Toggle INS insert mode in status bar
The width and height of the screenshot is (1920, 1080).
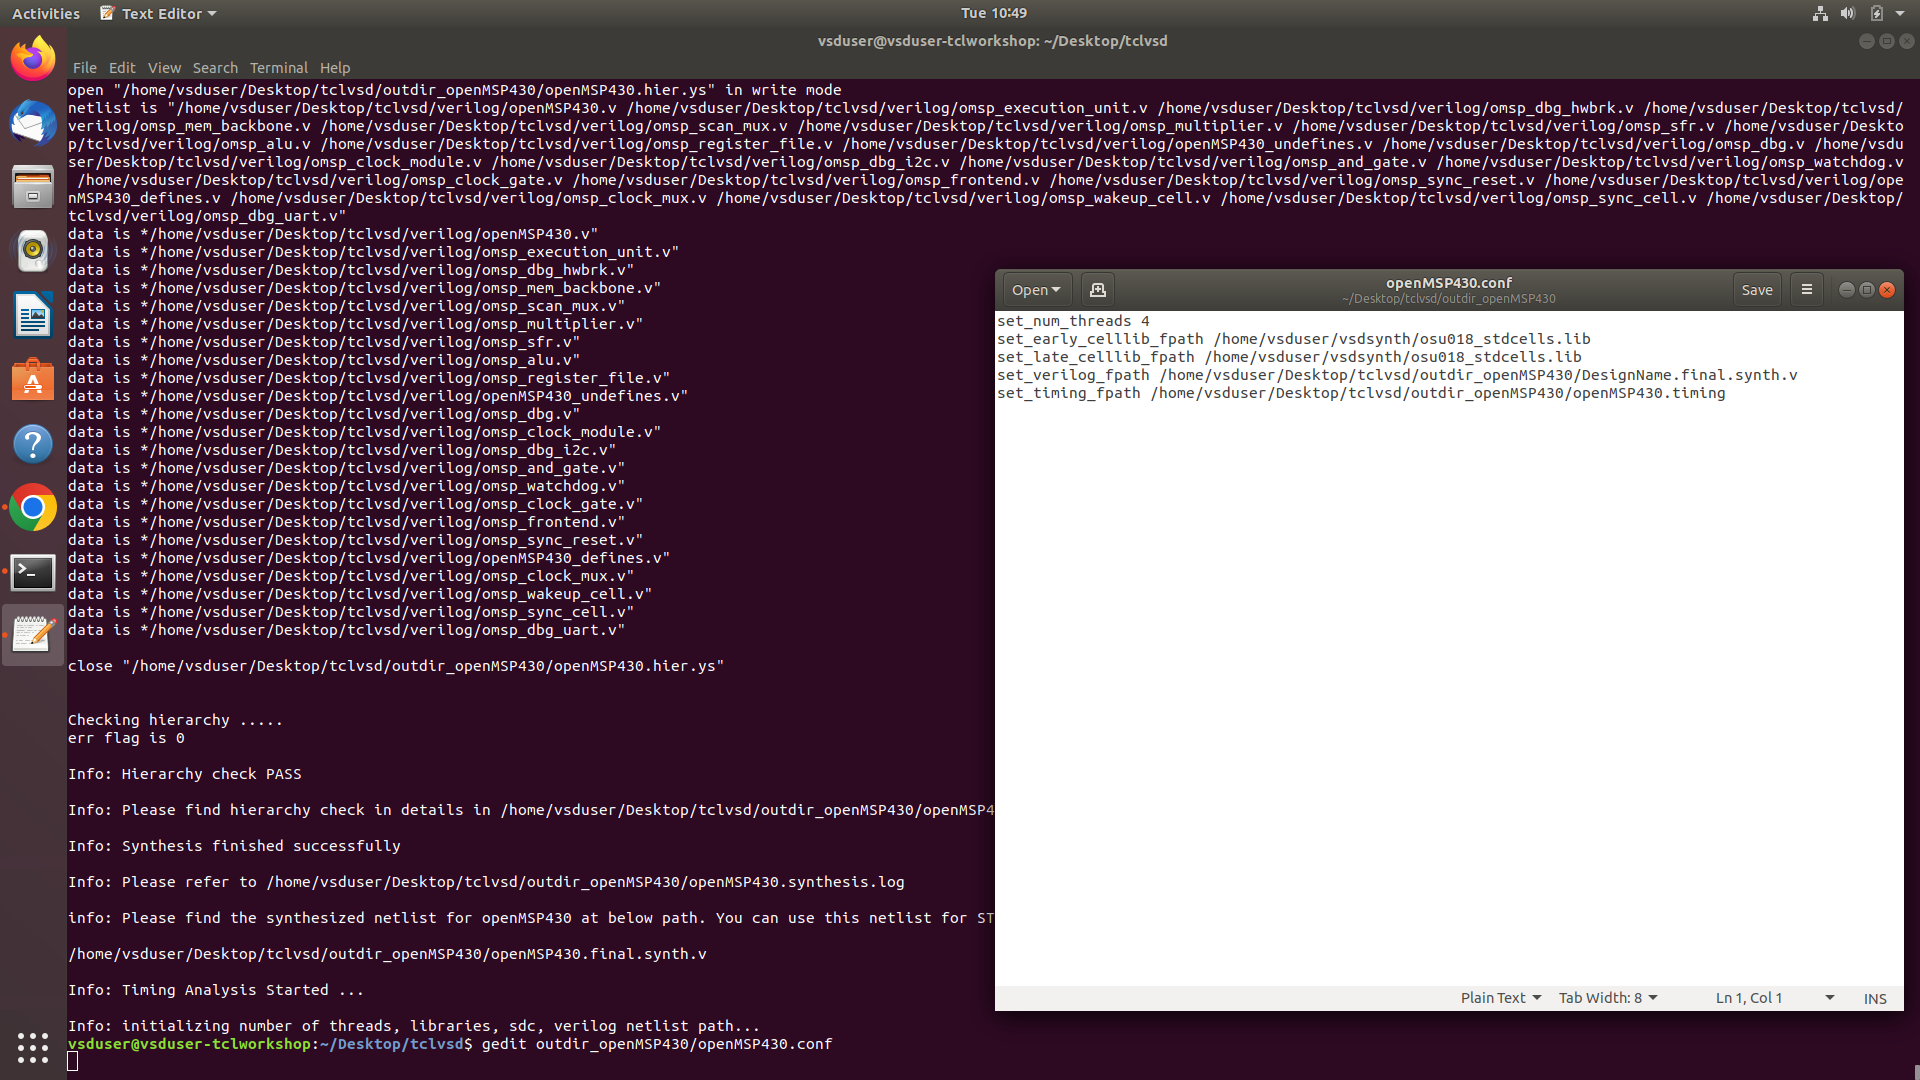(x=1874, y=998)
